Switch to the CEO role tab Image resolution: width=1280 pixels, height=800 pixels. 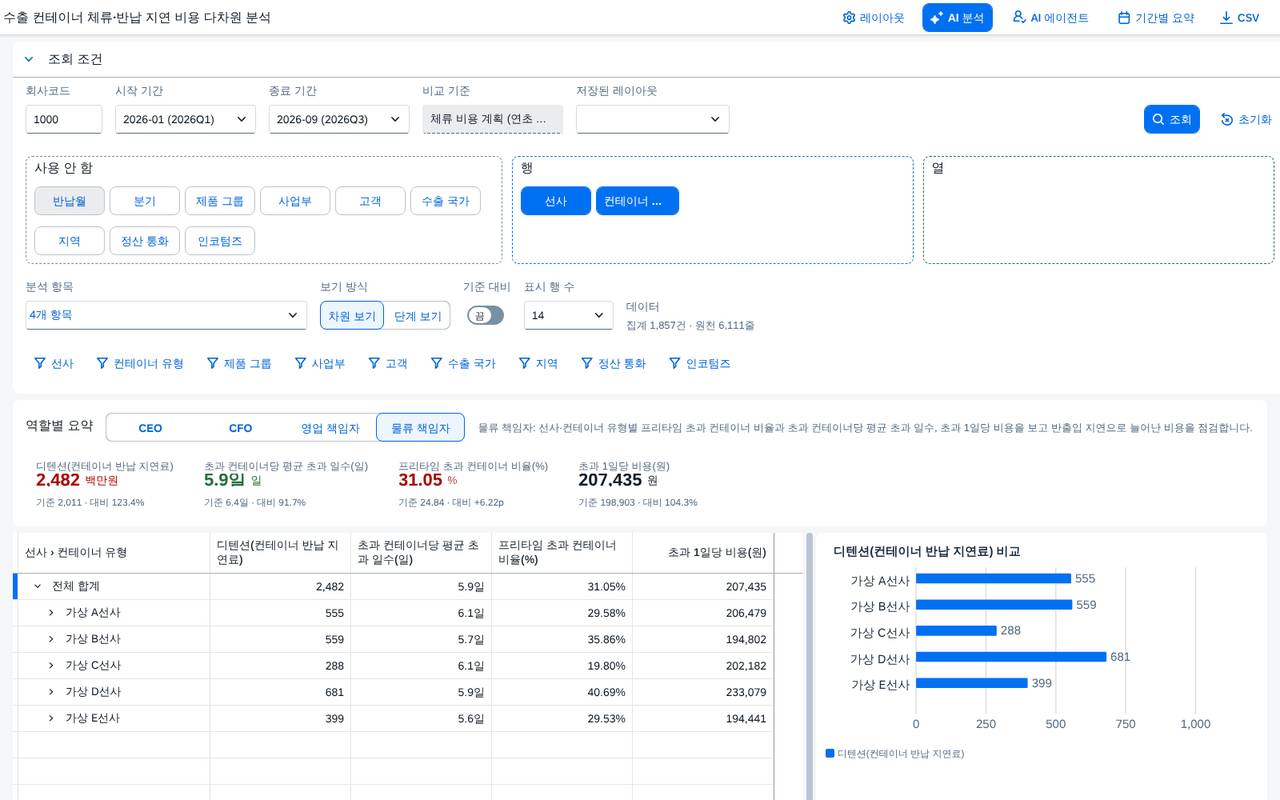tap(150, 428)
